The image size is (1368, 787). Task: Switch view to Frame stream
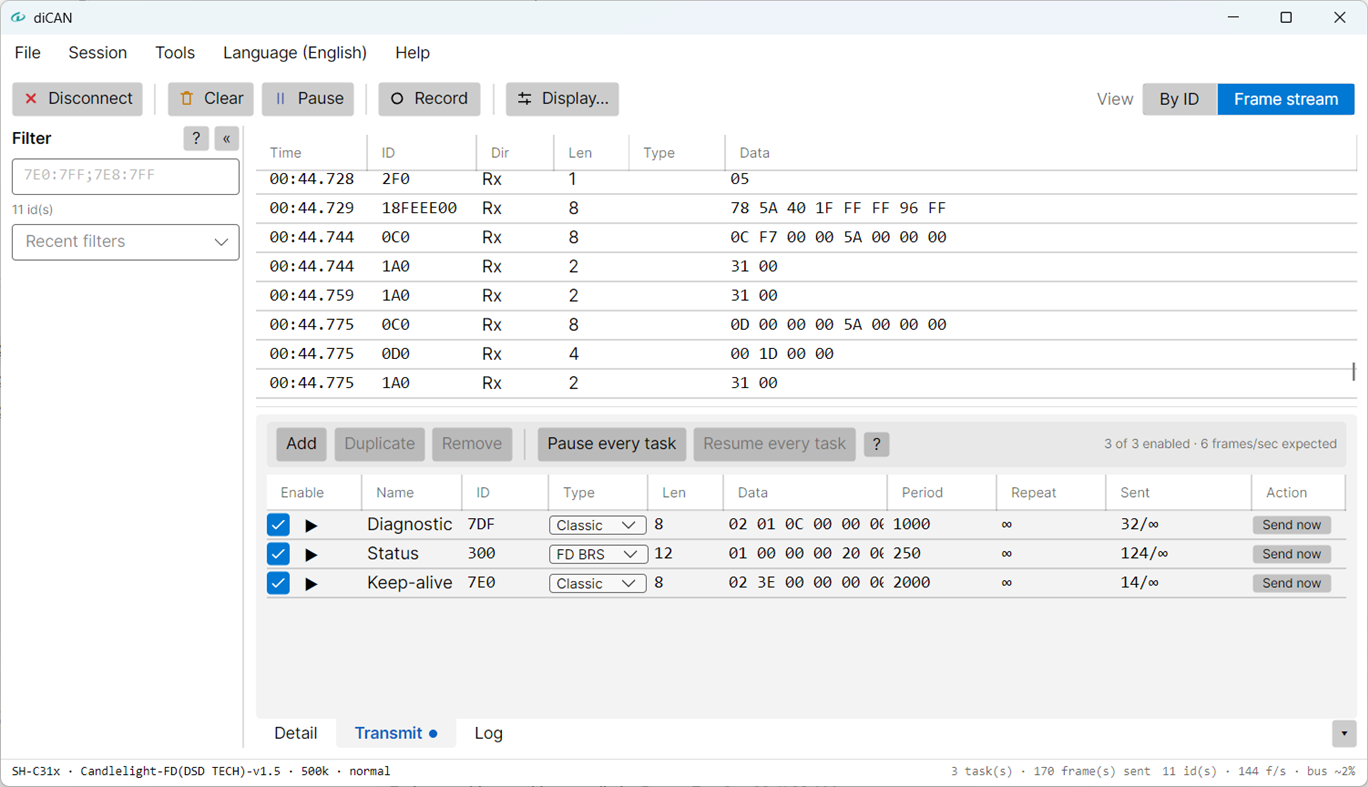coord(1285,99)
